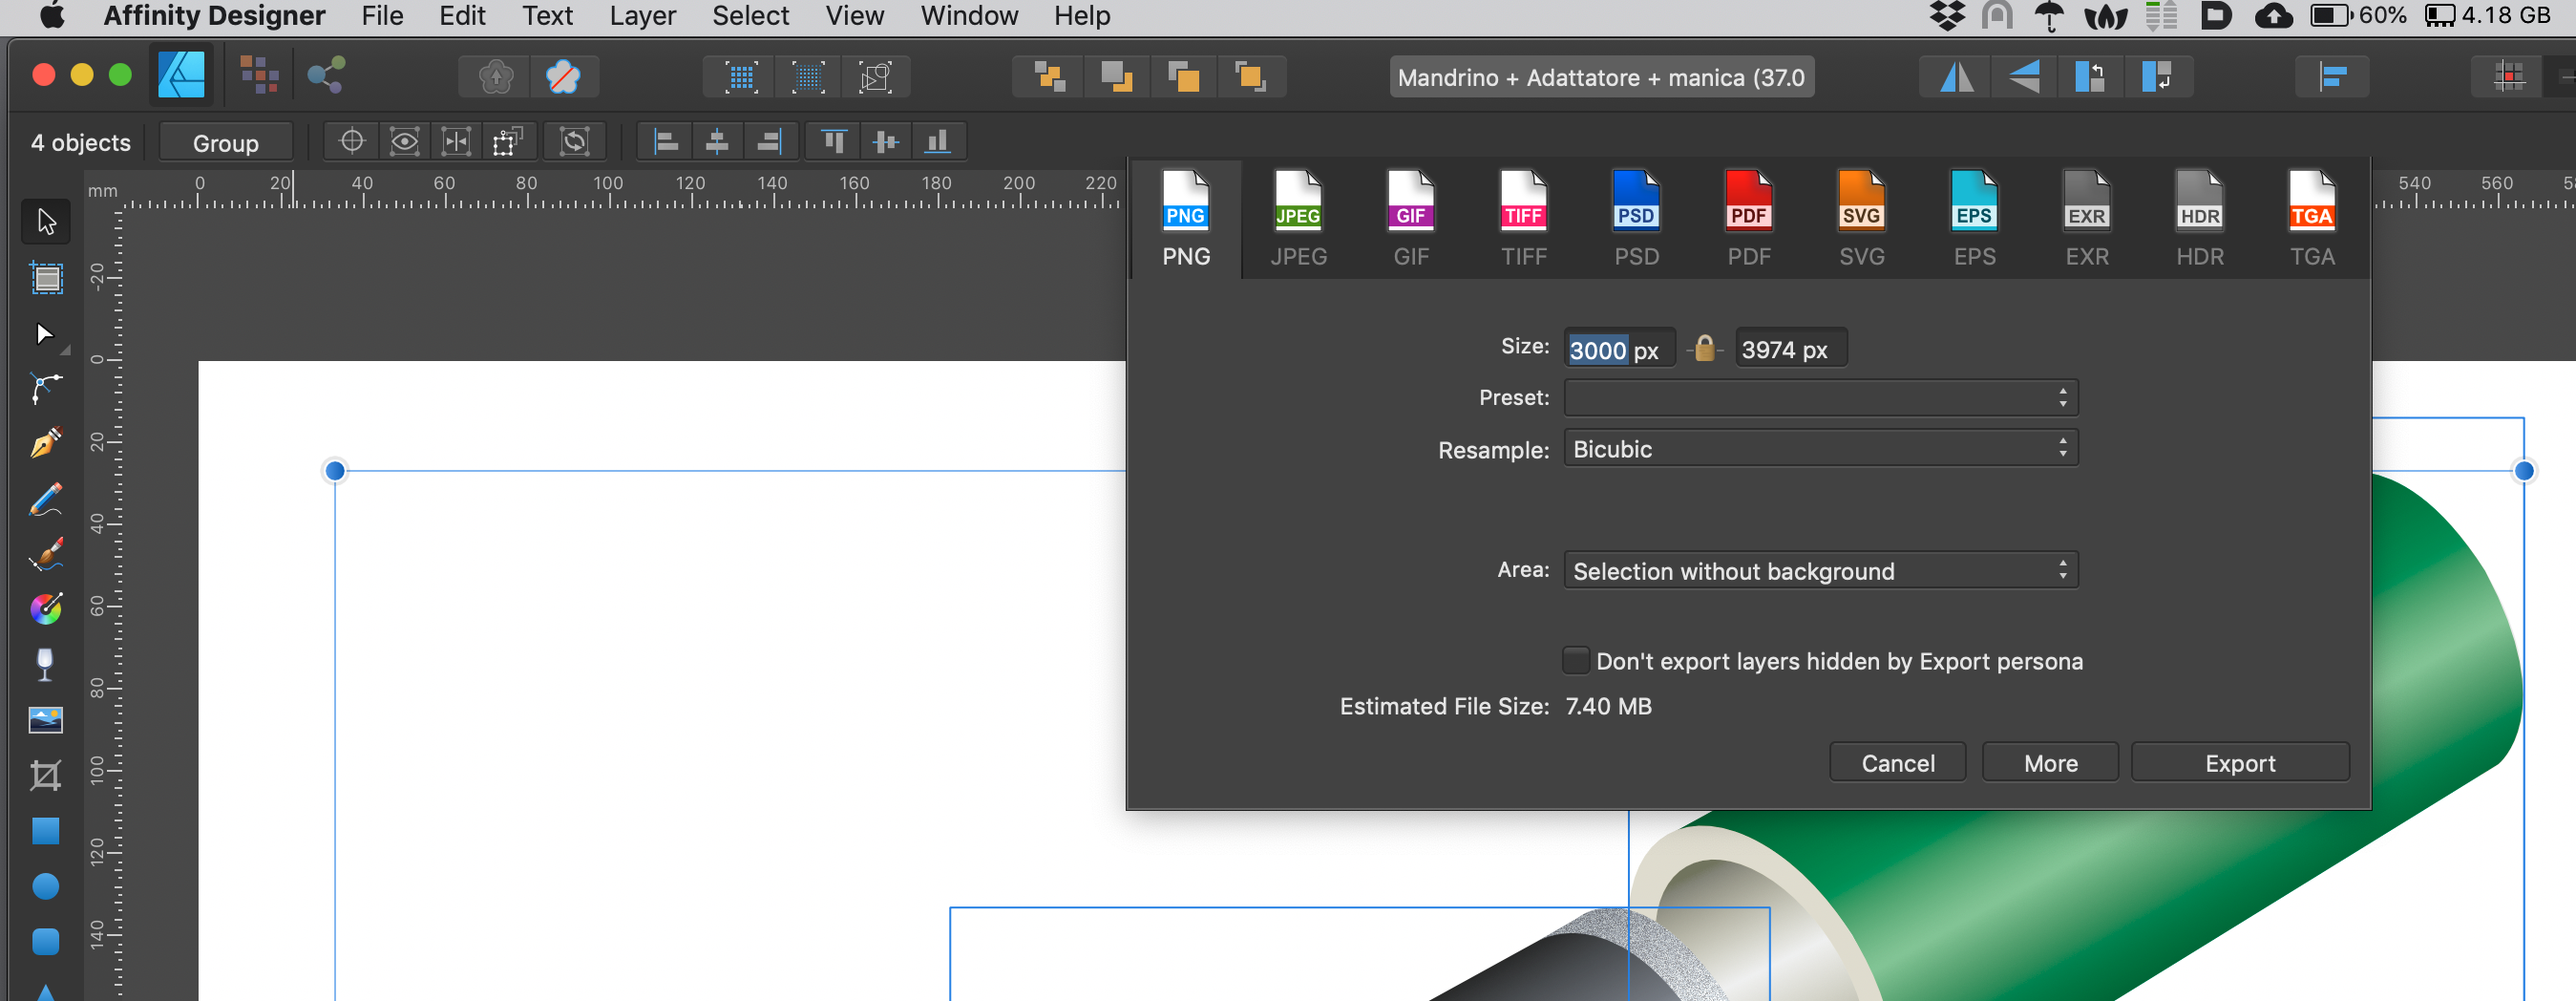Select the Fill tool color wheel
Viewport: 2576px width, 1001px height.
tap(46, 609)
